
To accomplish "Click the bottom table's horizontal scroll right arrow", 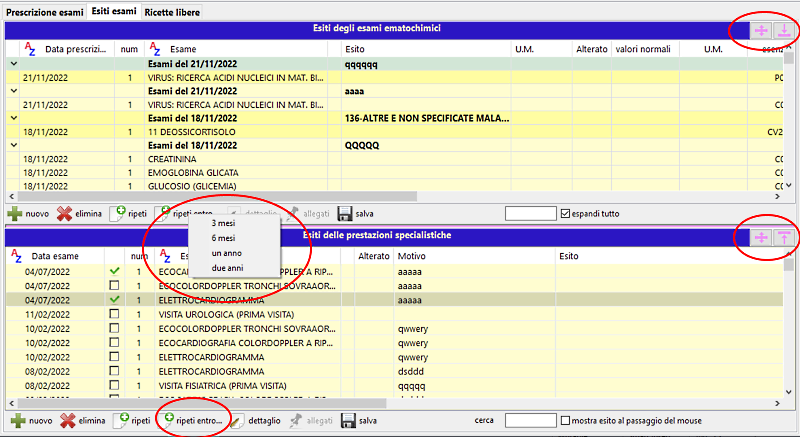I will [x=778, y=403].
